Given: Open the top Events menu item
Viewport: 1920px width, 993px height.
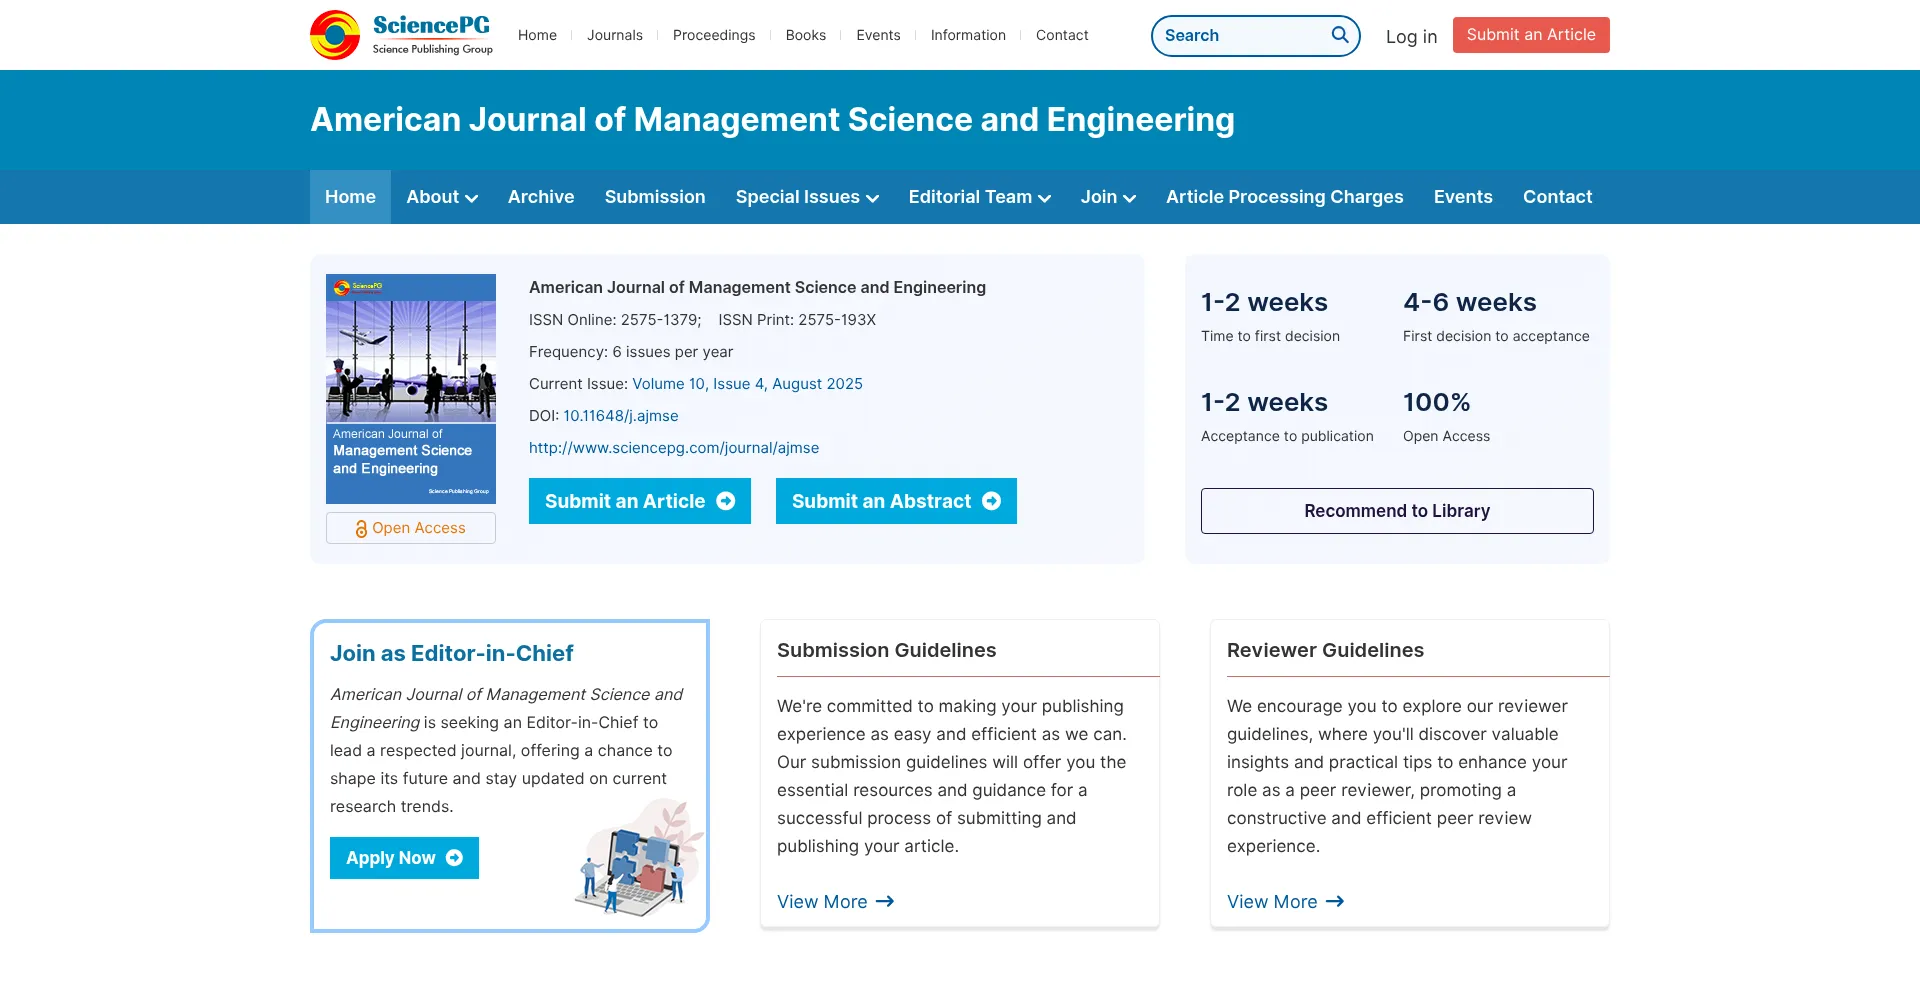Looking at the screenshot, I should (x=878, y=35).
